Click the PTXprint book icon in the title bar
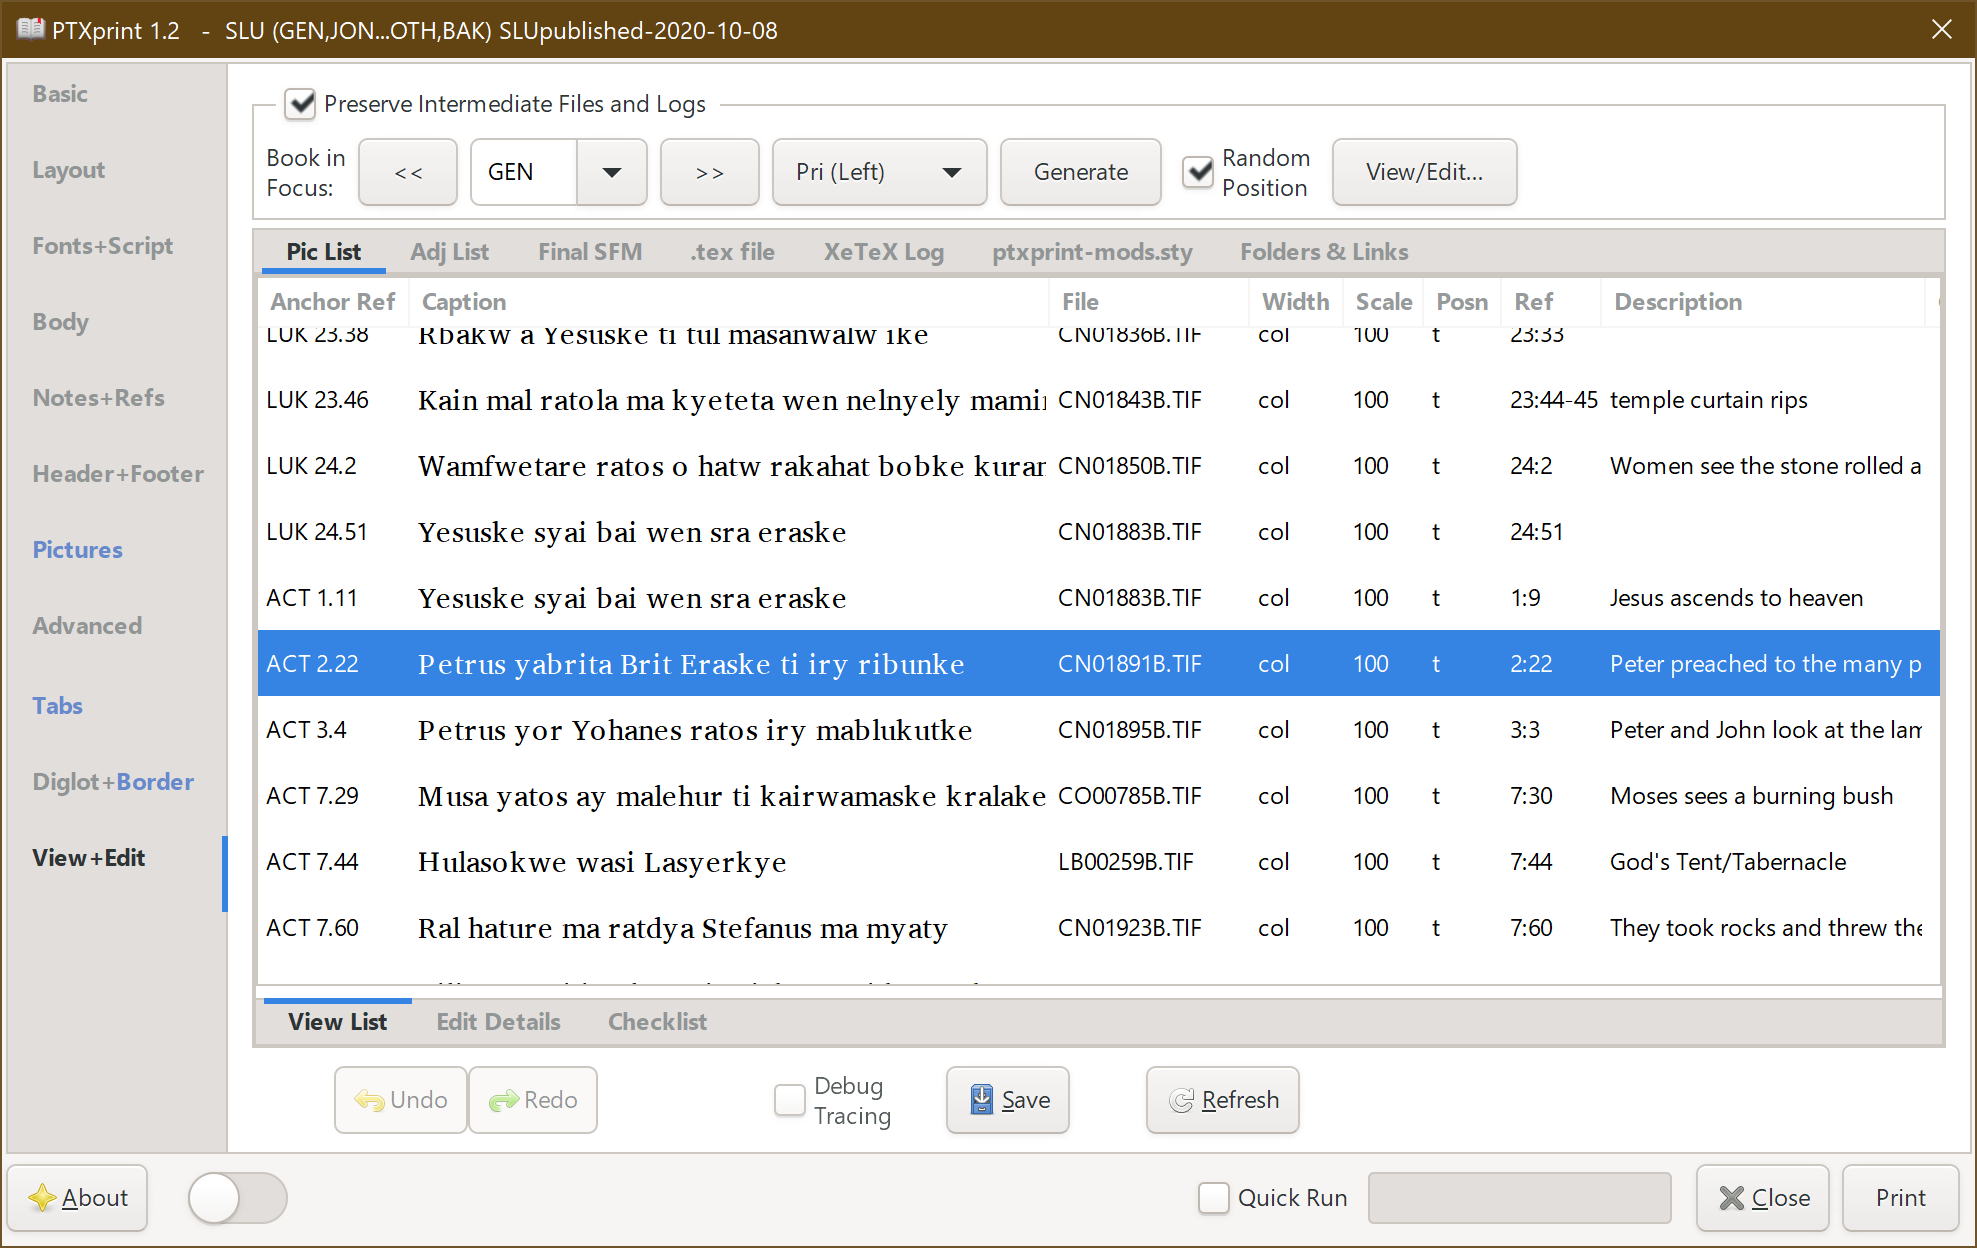 click(x=28, y=29)
